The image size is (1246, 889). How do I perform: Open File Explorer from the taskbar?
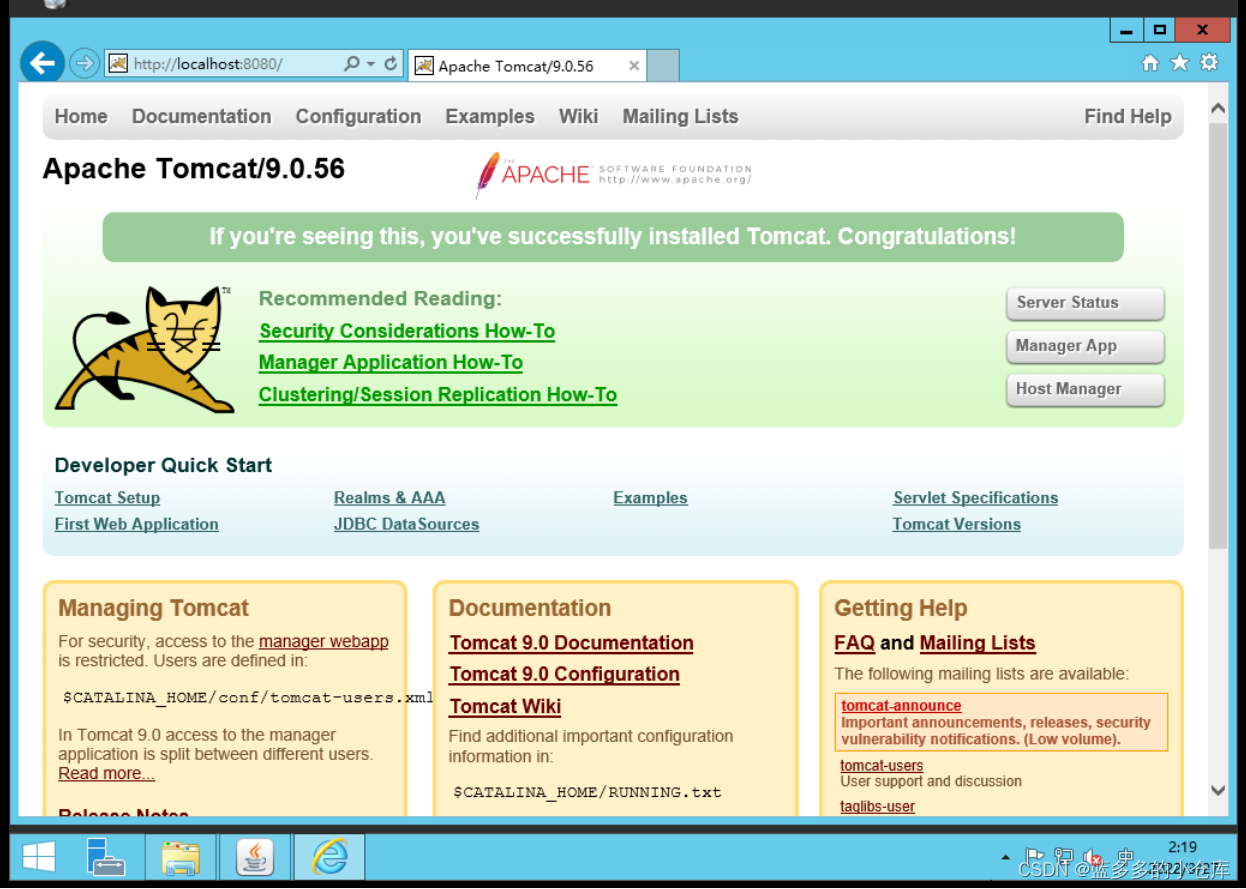pyautogui.click(x=181, y=857)
